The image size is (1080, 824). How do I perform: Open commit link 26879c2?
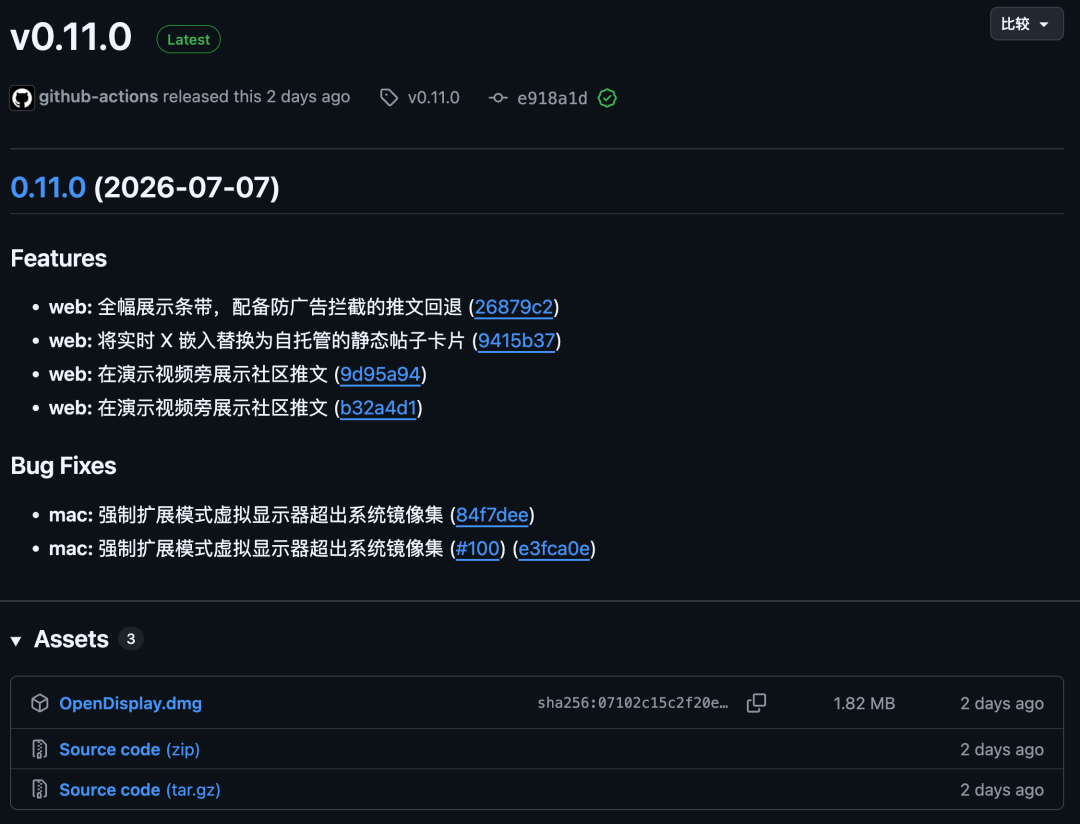[x=514, y=307]
